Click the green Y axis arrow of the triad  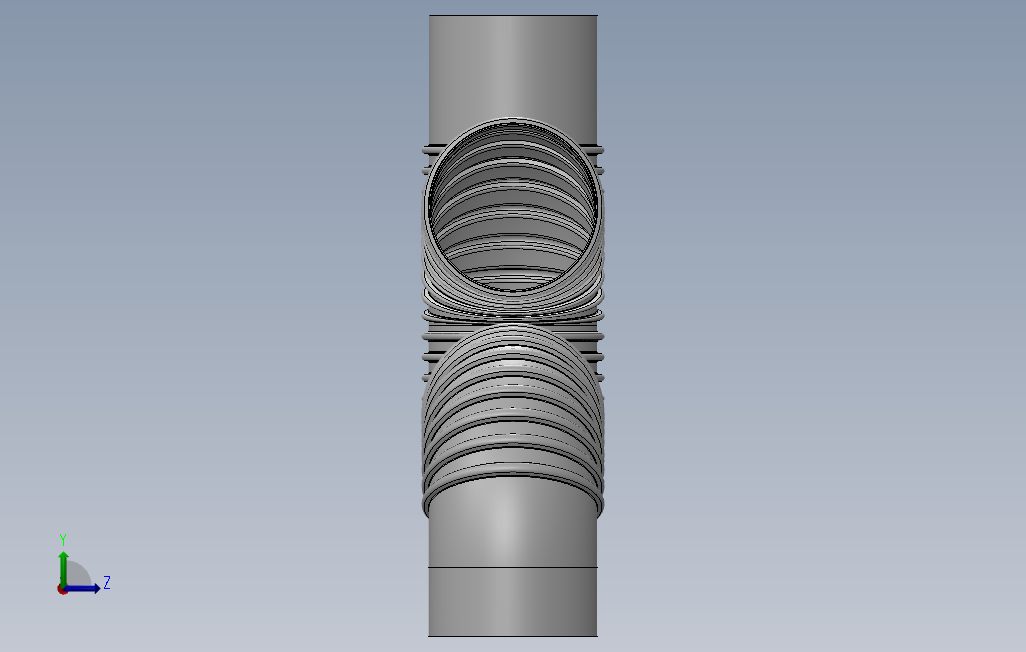click(63, 568)
